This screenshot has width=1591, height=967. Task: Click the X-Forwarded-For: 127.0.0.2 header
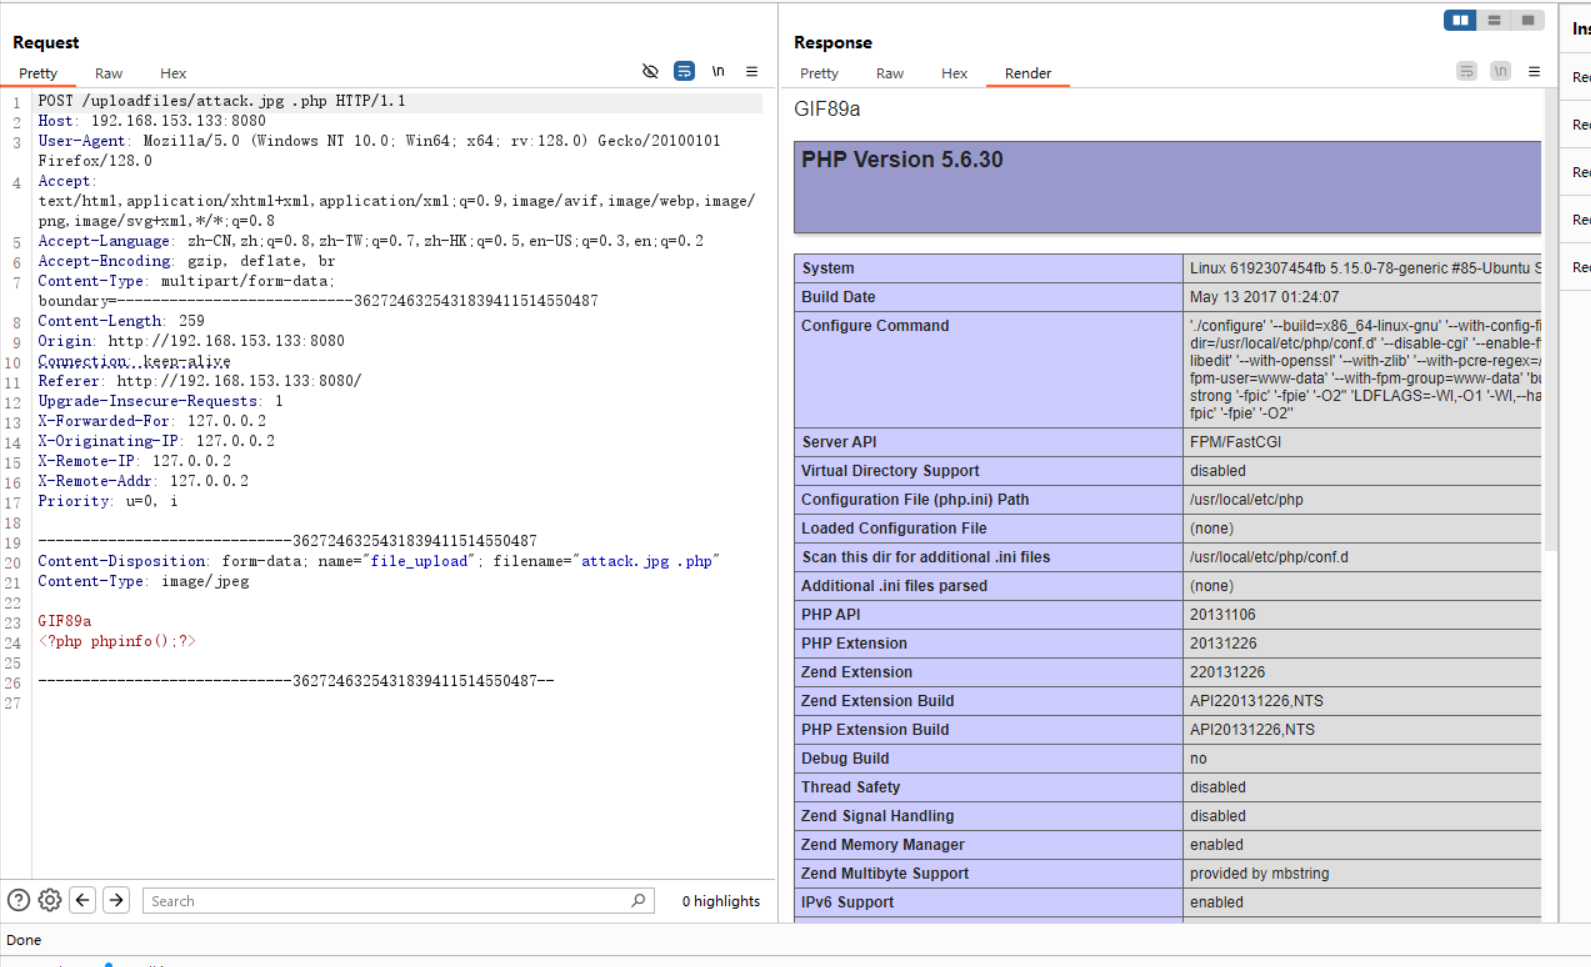(x=152, y=421)
